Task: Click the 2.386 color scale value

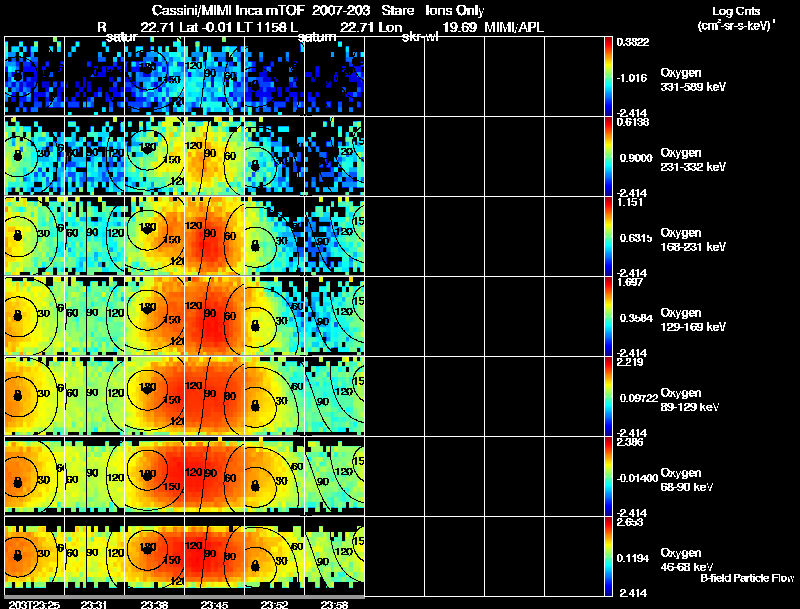Action: point(630,442)
